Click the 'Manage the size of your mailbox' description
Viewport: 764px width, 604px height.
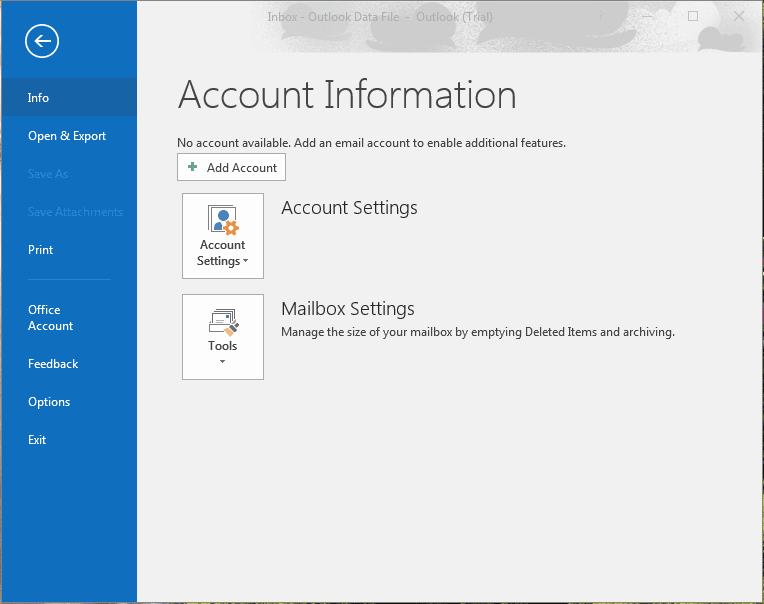pyautogui.click(x=478, y=332)
